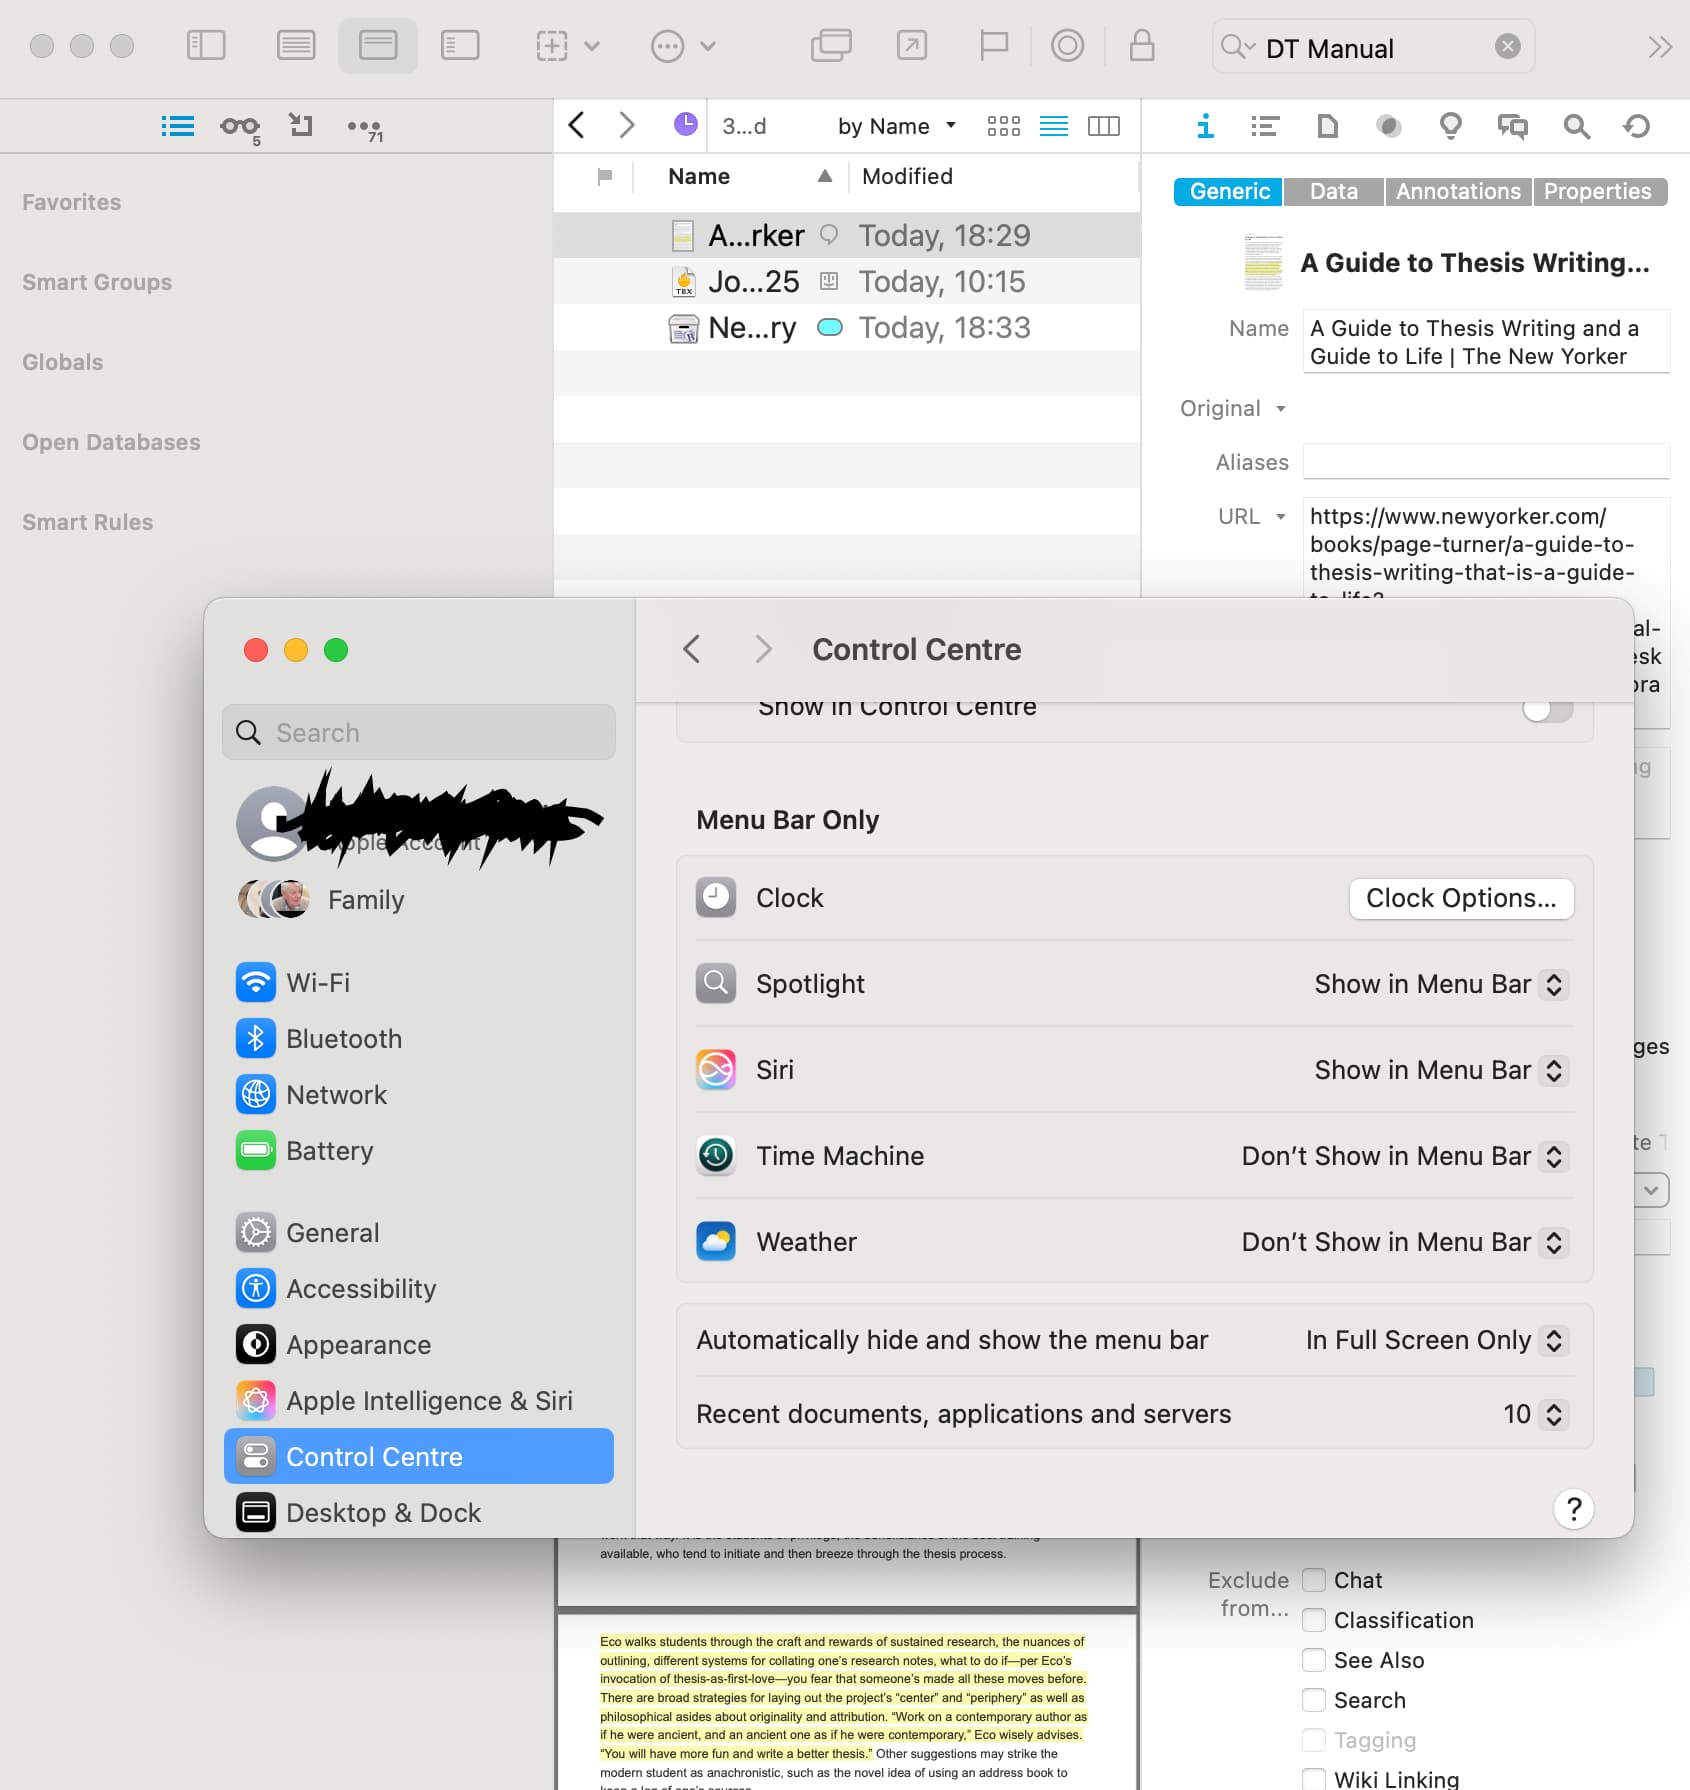Enable Exclude from Search checkbox
This screenshot has height=1790, width=1690.
[x=1314, y=1700]
